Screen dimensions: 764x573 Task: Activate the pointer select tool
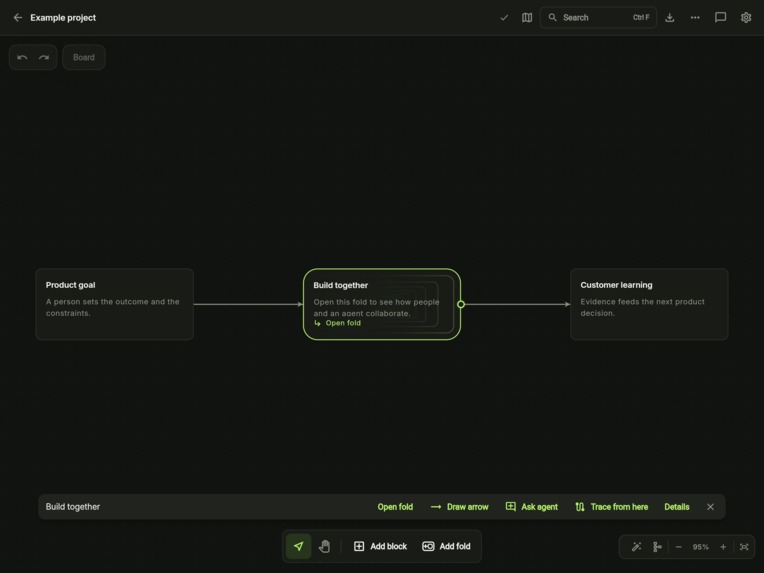[x=299, y=546]
